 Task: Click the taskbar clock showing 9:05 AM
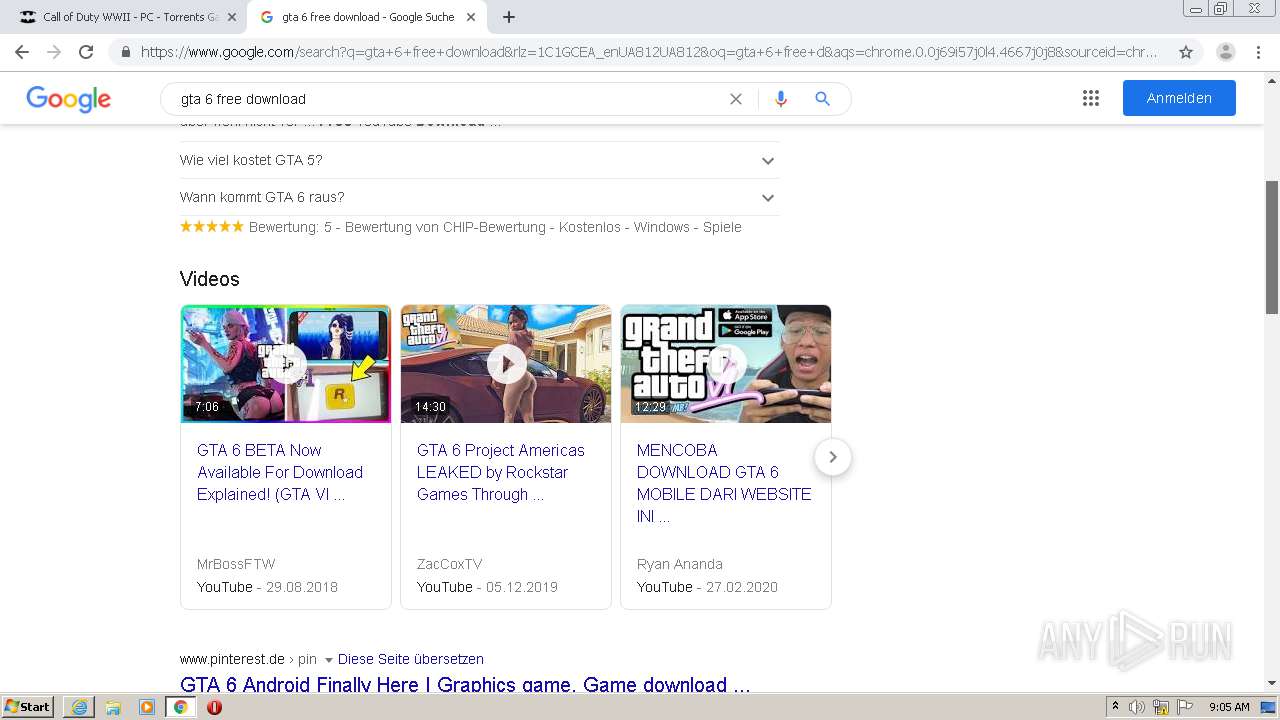click(1229, 707)
